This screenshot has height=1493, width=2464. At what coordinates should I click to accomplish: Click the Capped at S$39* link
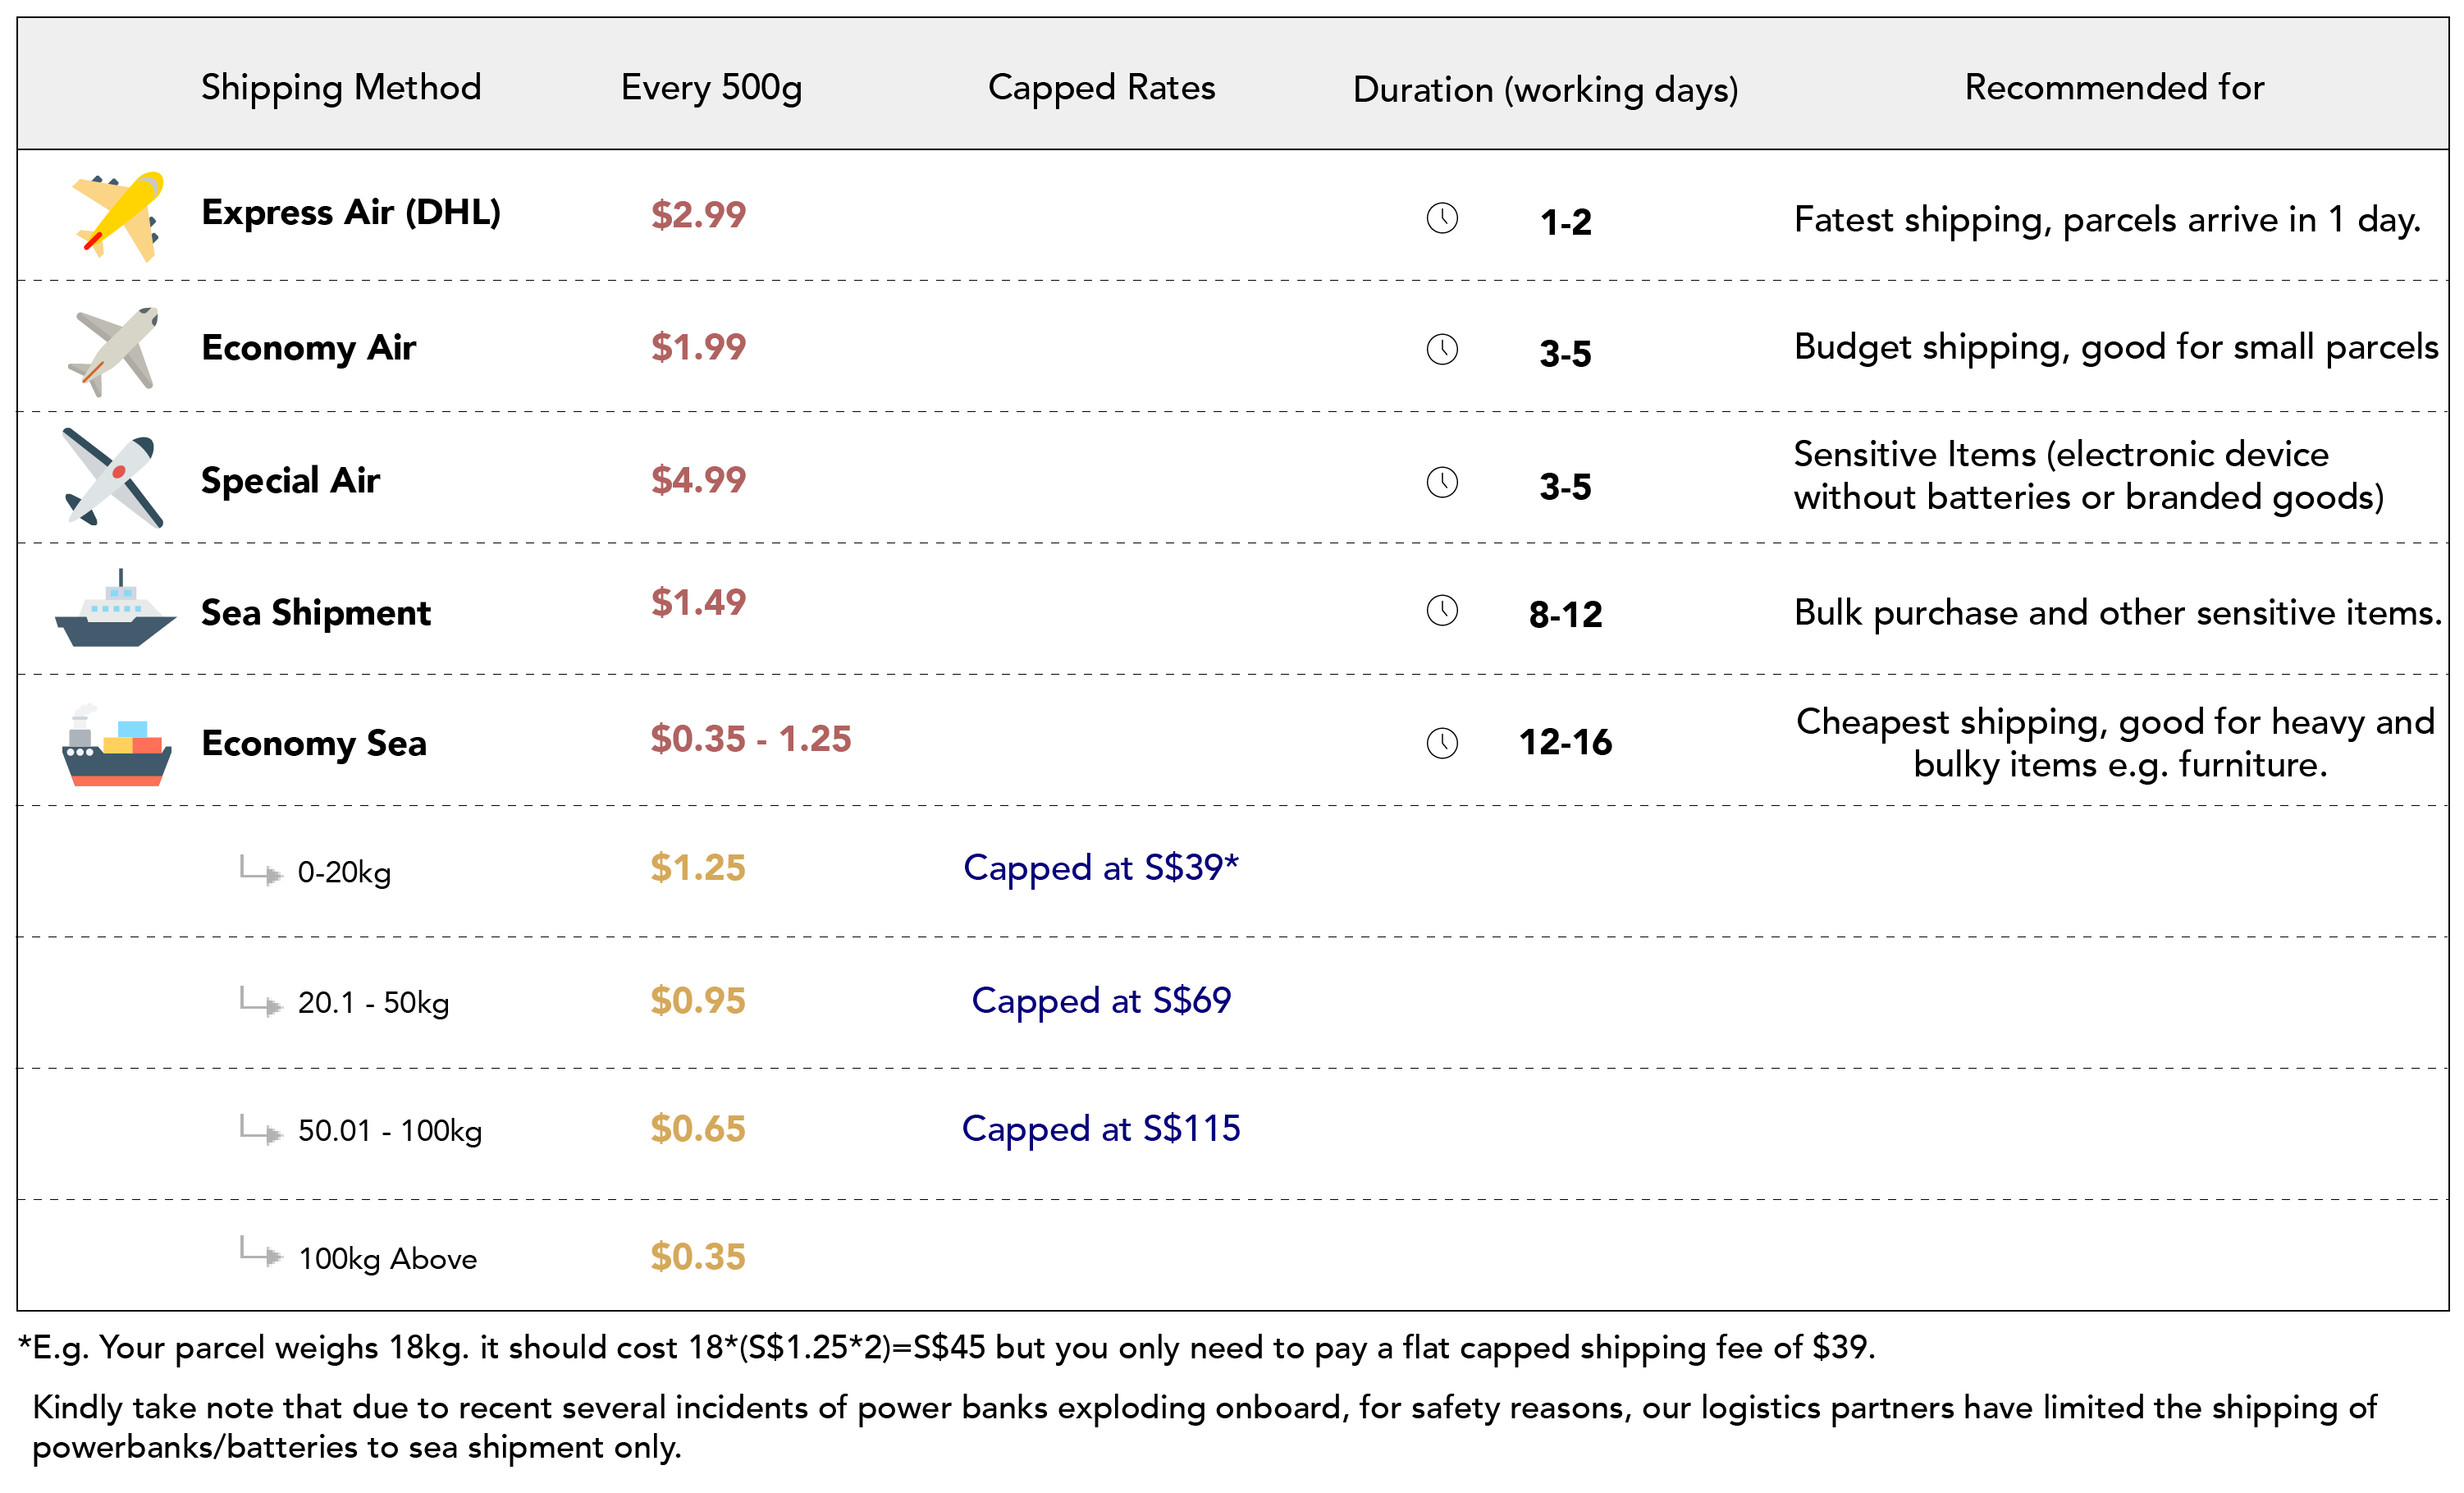tap(1101, 868)
